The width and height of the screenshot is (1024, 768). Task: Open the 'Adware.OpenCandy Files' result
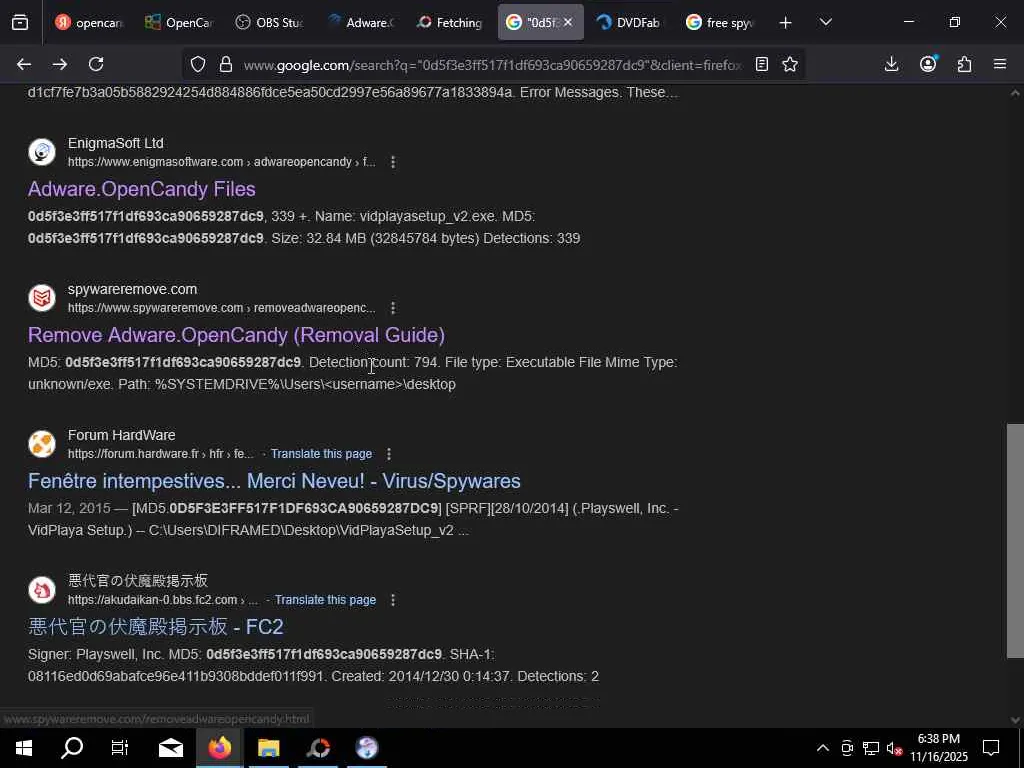click(142, 189)
